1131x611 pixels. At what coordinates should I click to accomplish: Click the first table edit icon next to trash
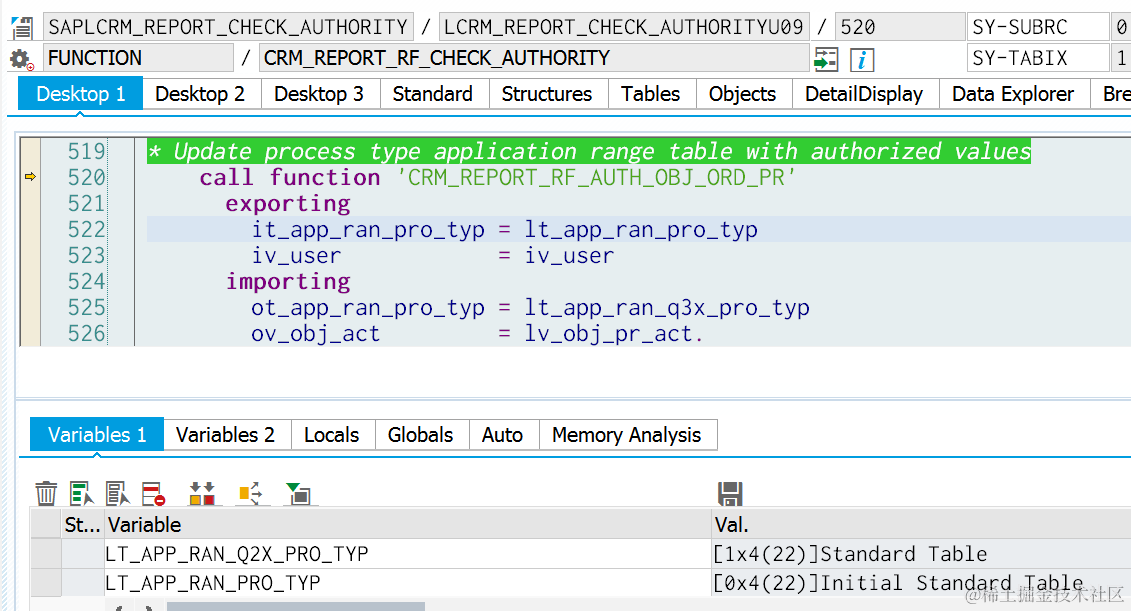tap(82, 493)
